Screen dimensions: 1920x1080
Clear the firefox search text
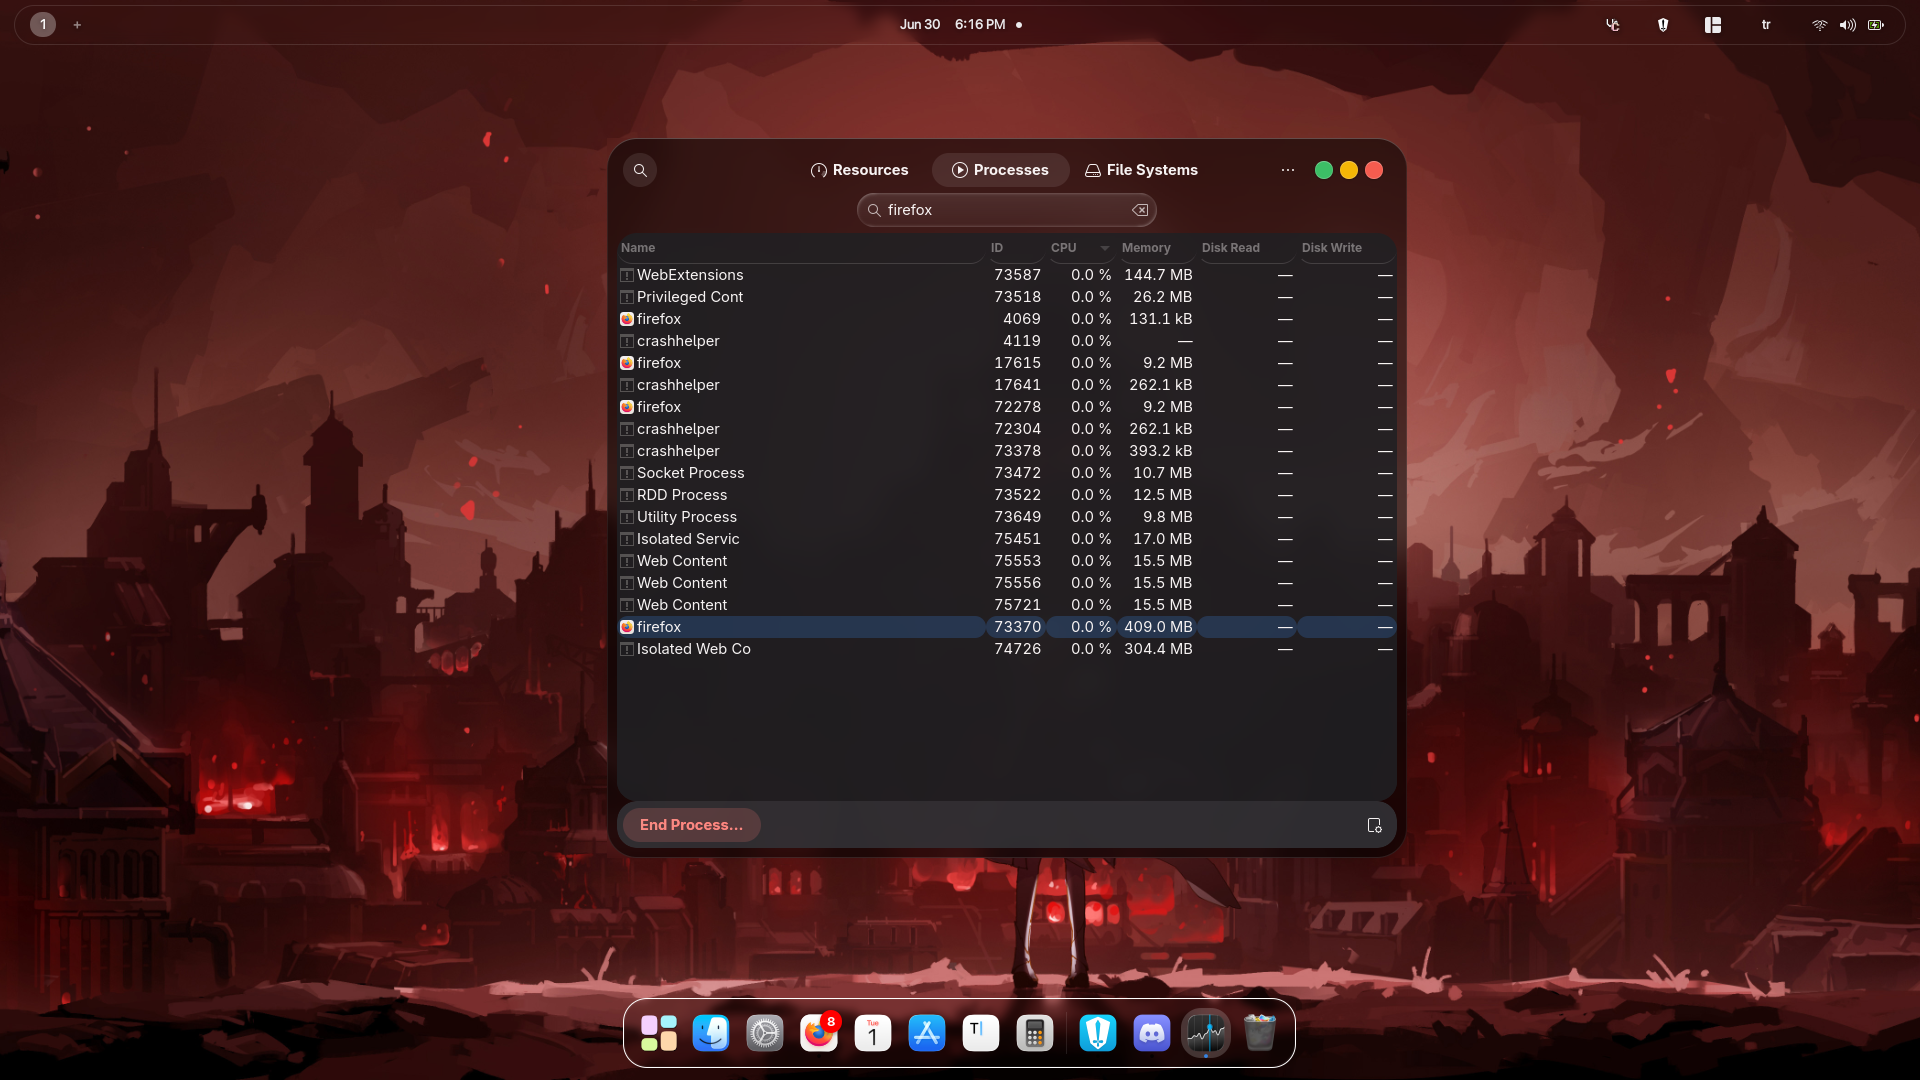click(x=1140, y=210)
